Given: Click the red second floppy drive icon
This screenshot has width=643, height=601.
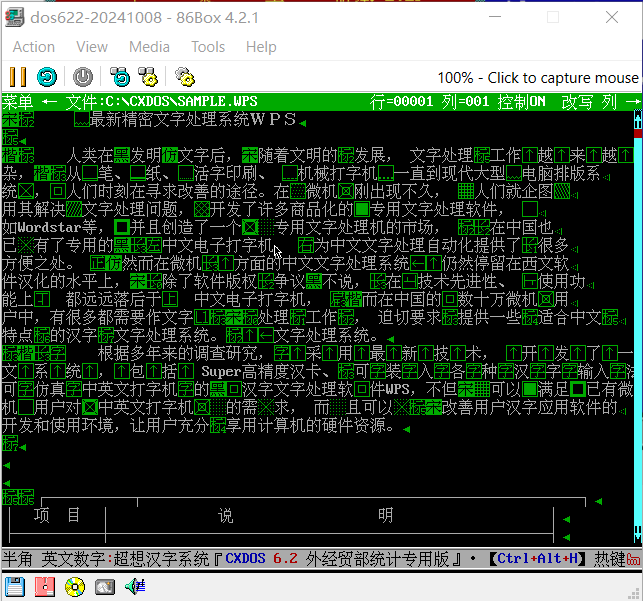Looking at the screenshot, I should point(45,587).
